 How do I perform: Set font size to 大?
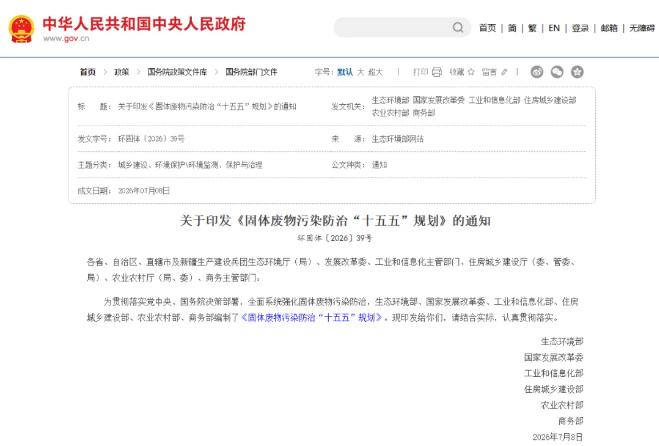(361, 72)
